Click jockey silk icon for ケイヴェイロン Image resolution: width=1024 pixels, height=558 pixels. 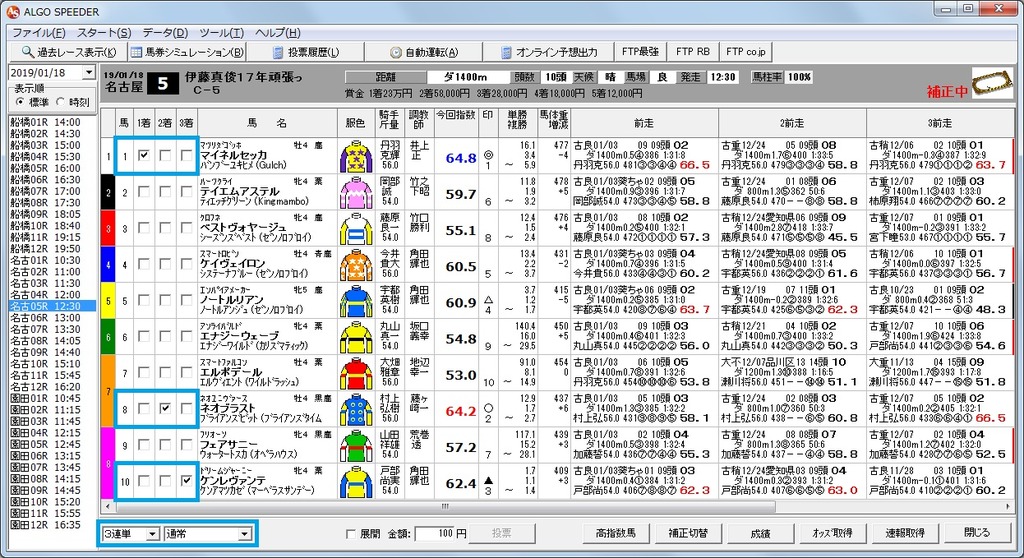click(356, 265)
